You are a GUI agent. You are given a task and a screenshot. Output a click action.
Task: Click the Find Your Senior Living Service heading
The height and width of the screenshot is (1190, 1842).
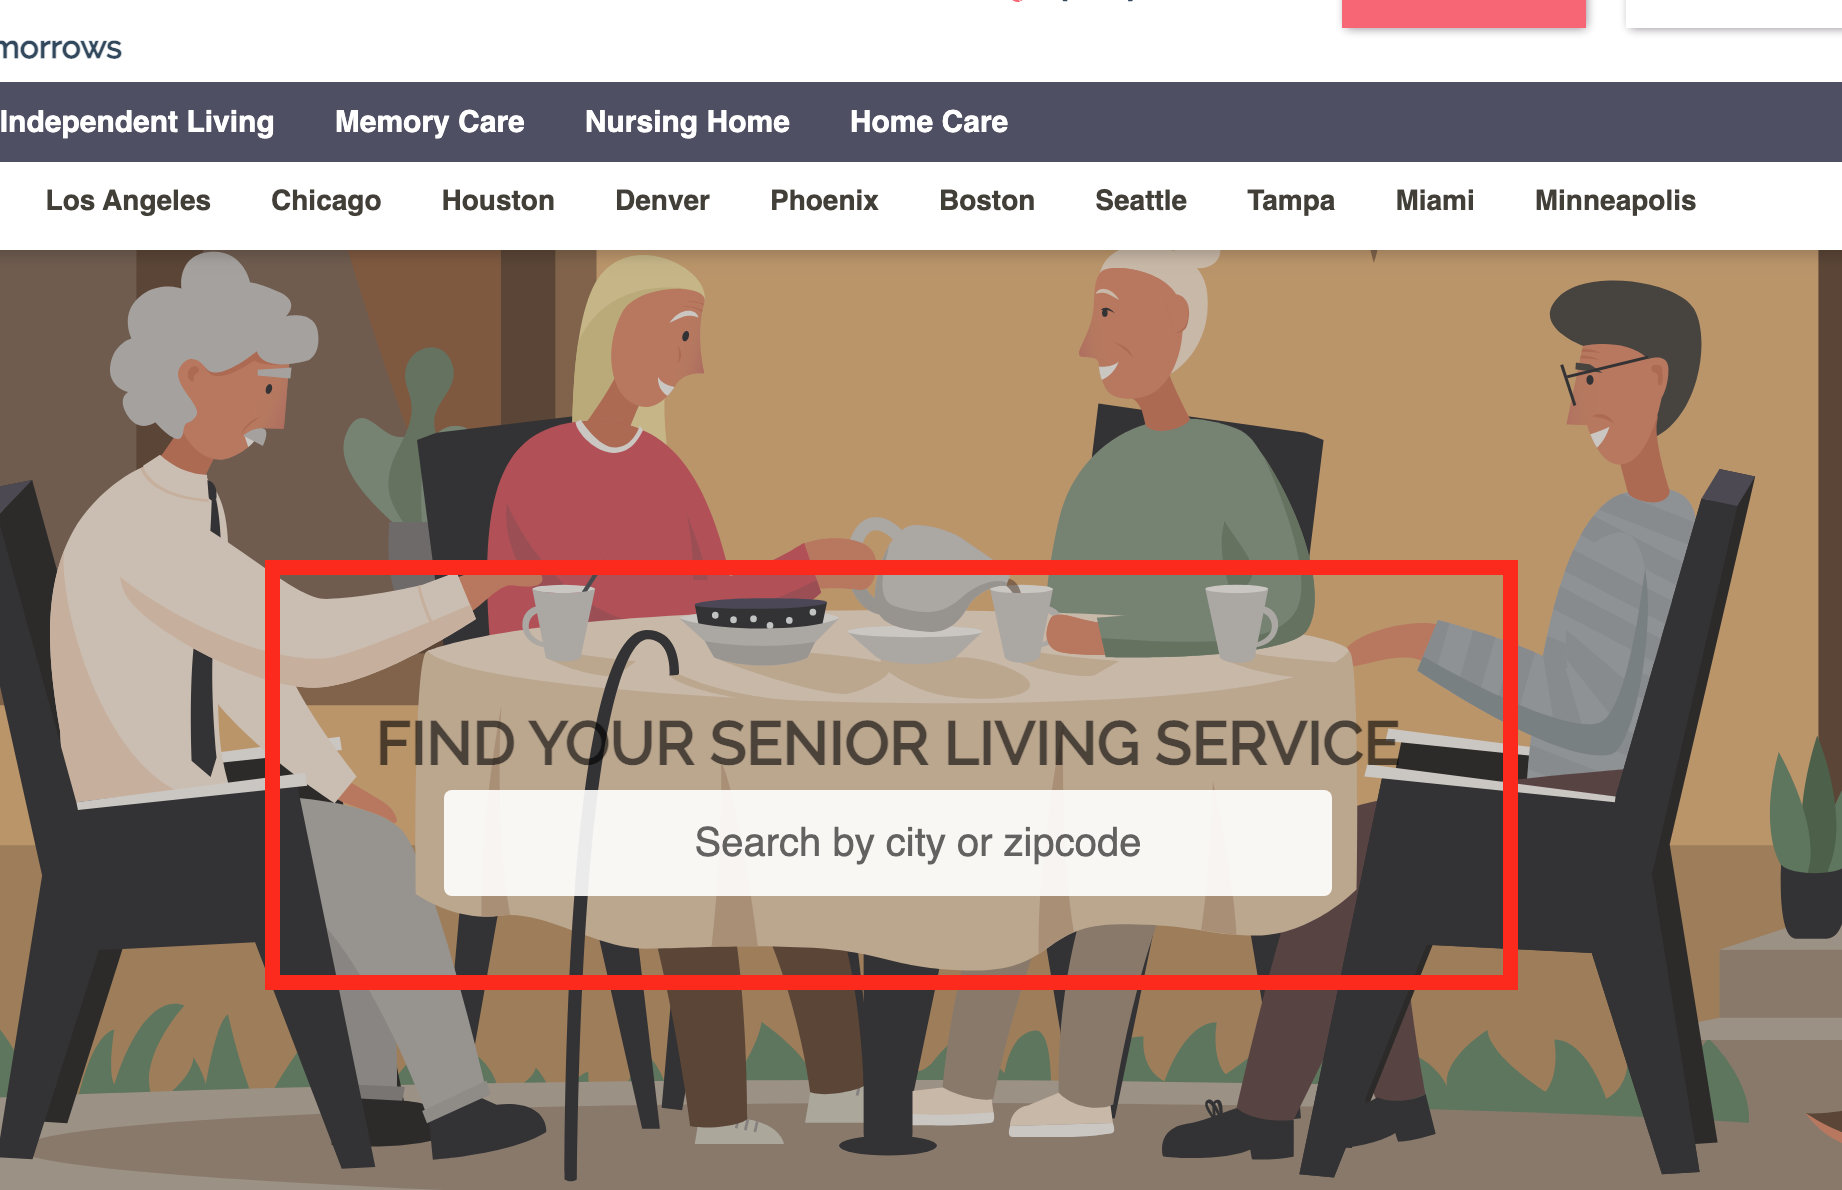click(x=888, y=744)
